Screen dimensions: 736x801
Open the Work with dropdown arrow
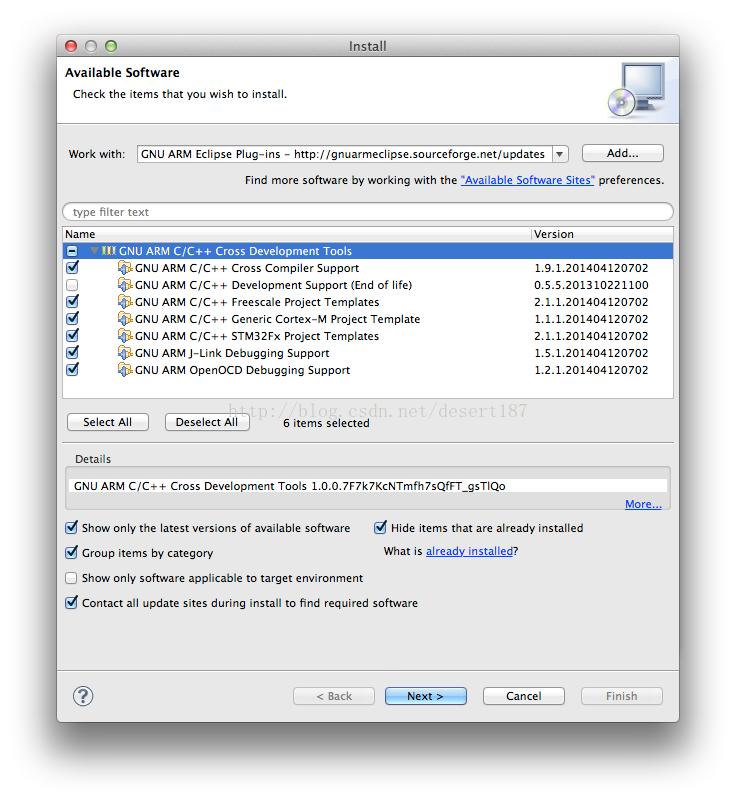(x=560, y=154)
